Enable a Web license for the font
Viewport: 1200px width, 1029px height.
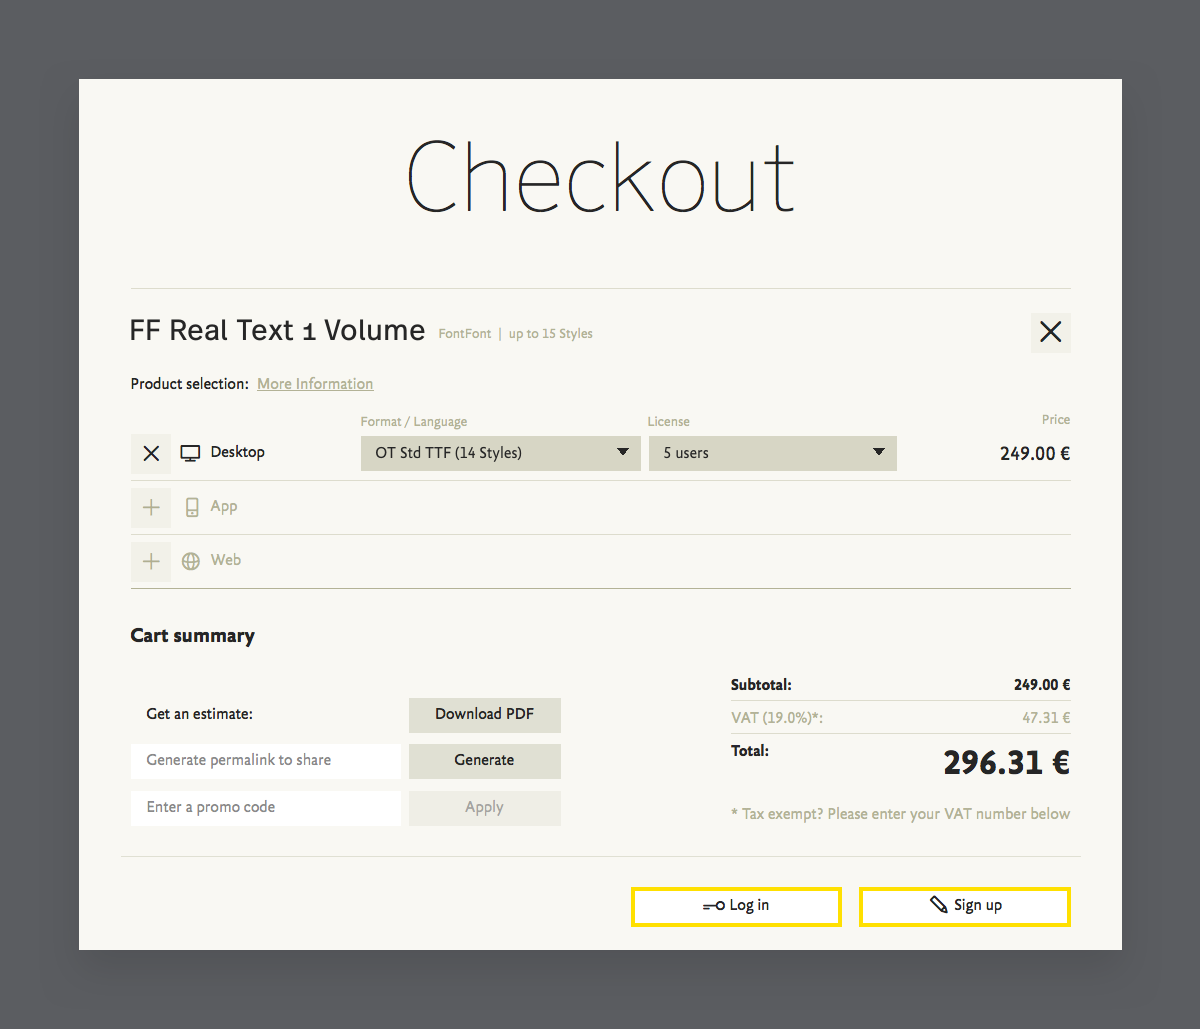click(151, 561)
